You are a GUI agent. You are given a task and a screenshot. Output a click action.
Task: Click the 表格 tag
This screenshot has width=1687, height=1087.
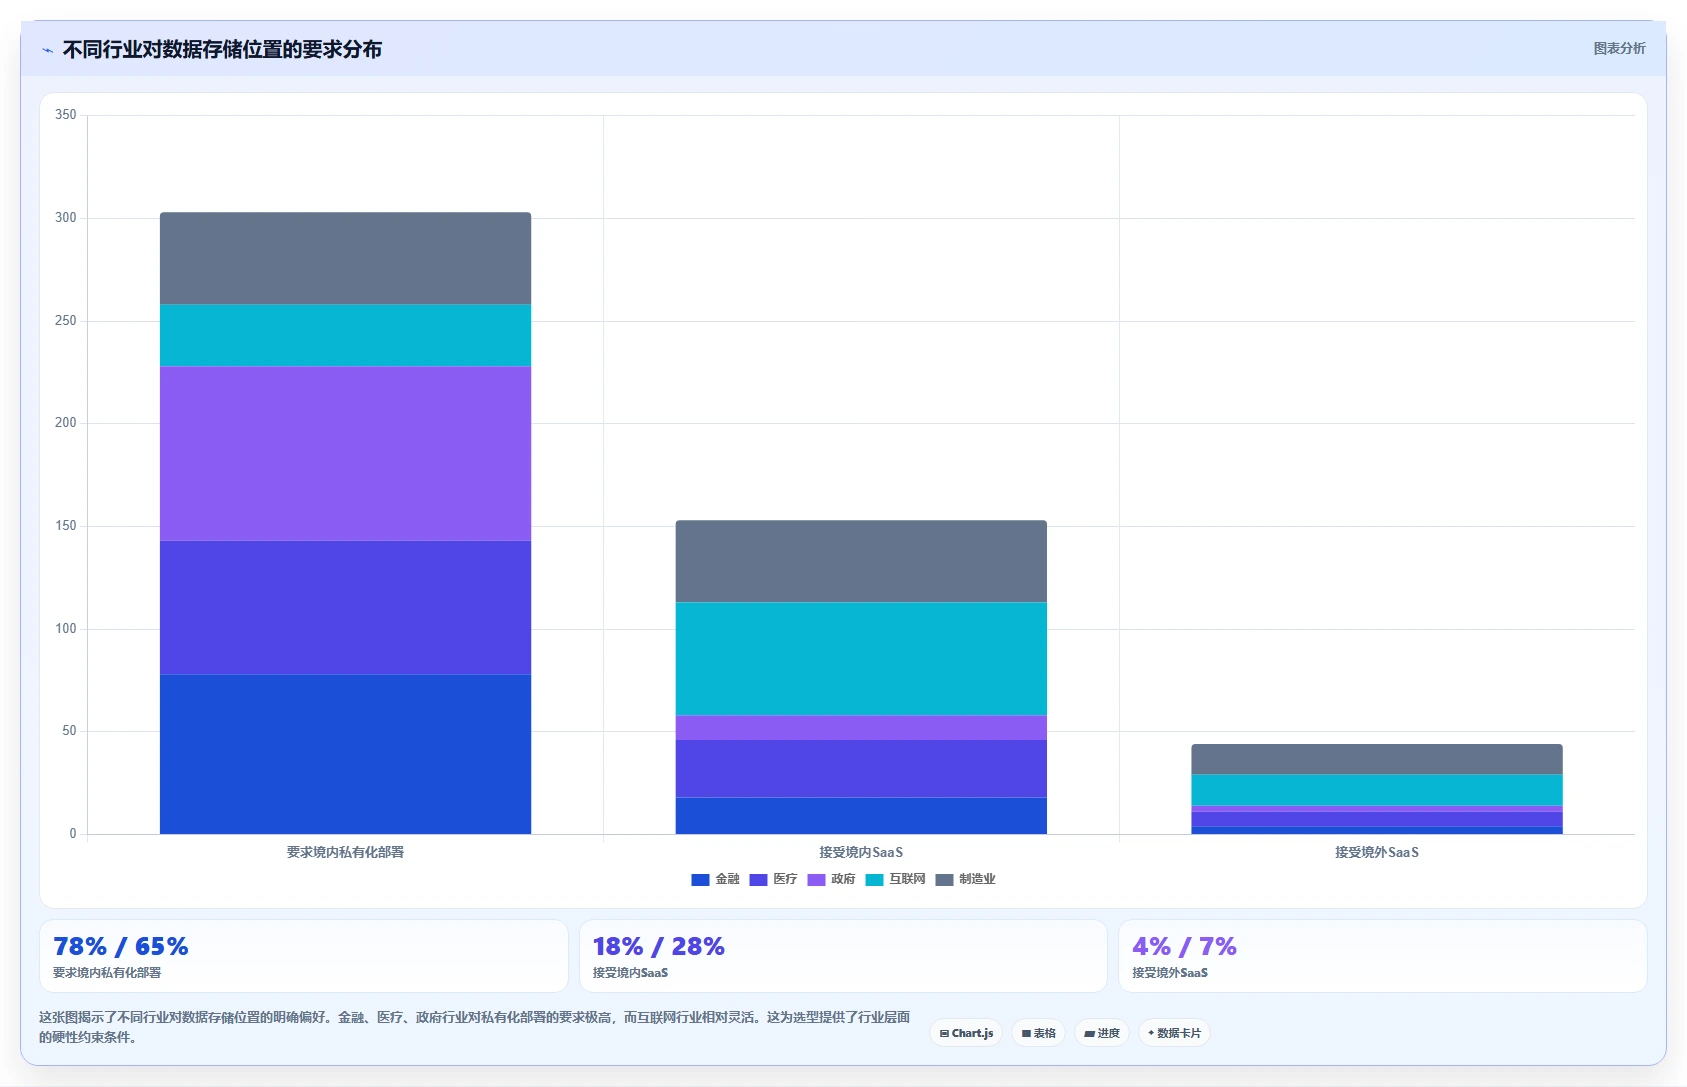click(1038, 1033)
